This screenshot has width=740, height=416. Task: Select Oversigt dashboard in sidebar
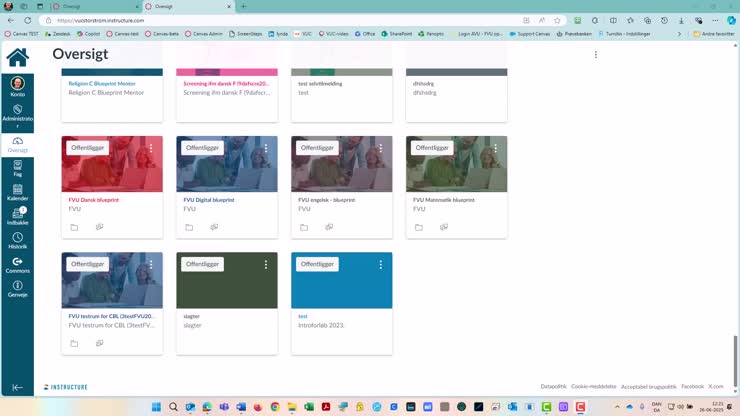(17, 144)
